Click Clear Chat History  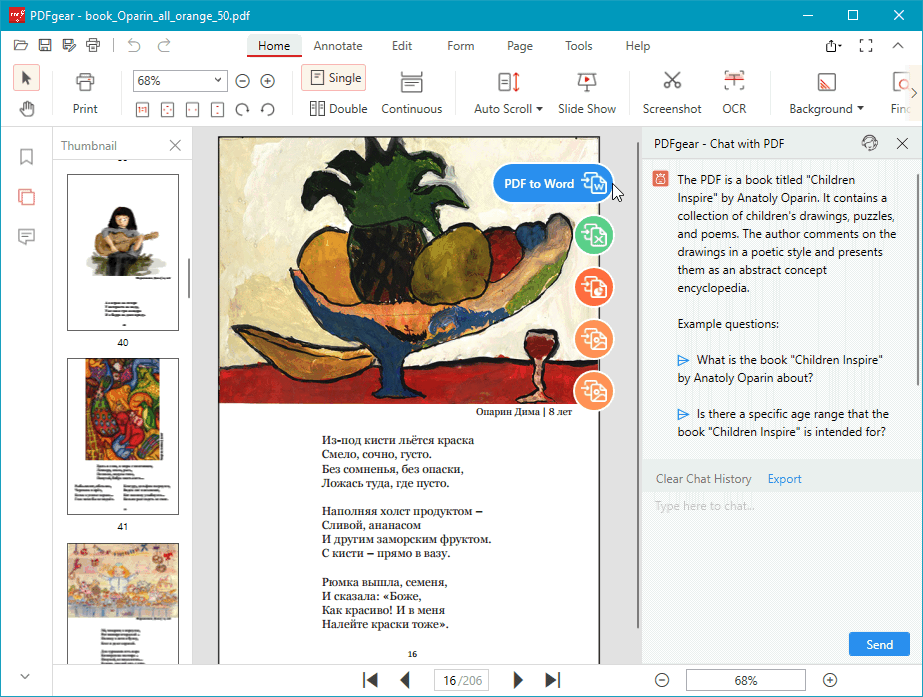coord(703,479)
